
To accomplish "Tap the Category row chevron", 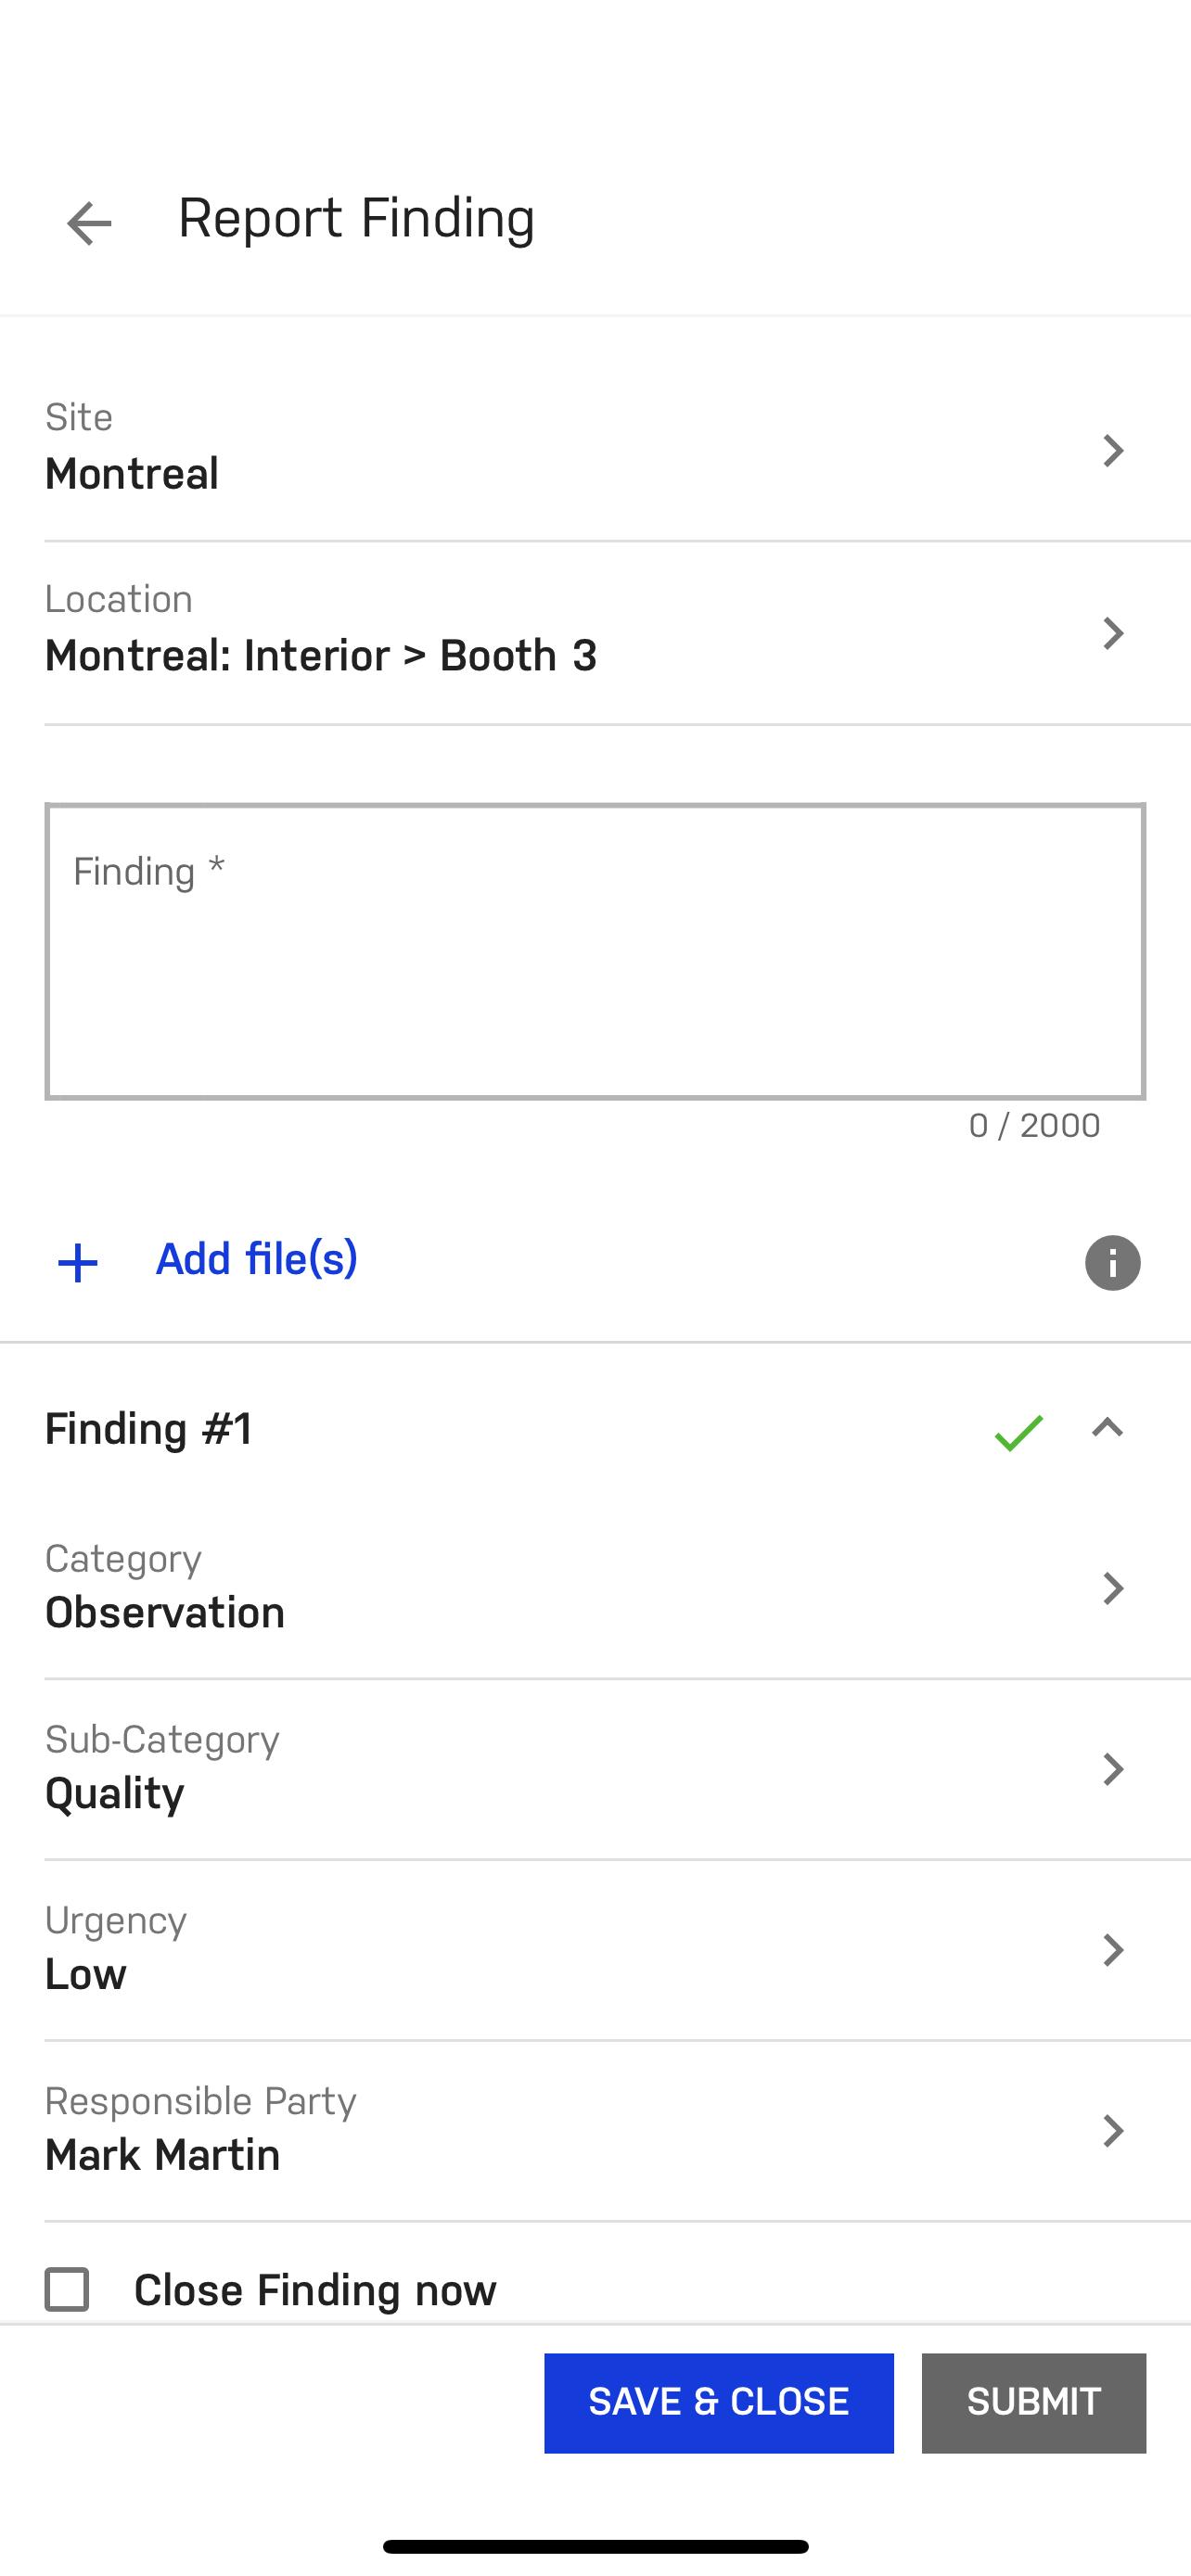I will tap(1112, 1588).
